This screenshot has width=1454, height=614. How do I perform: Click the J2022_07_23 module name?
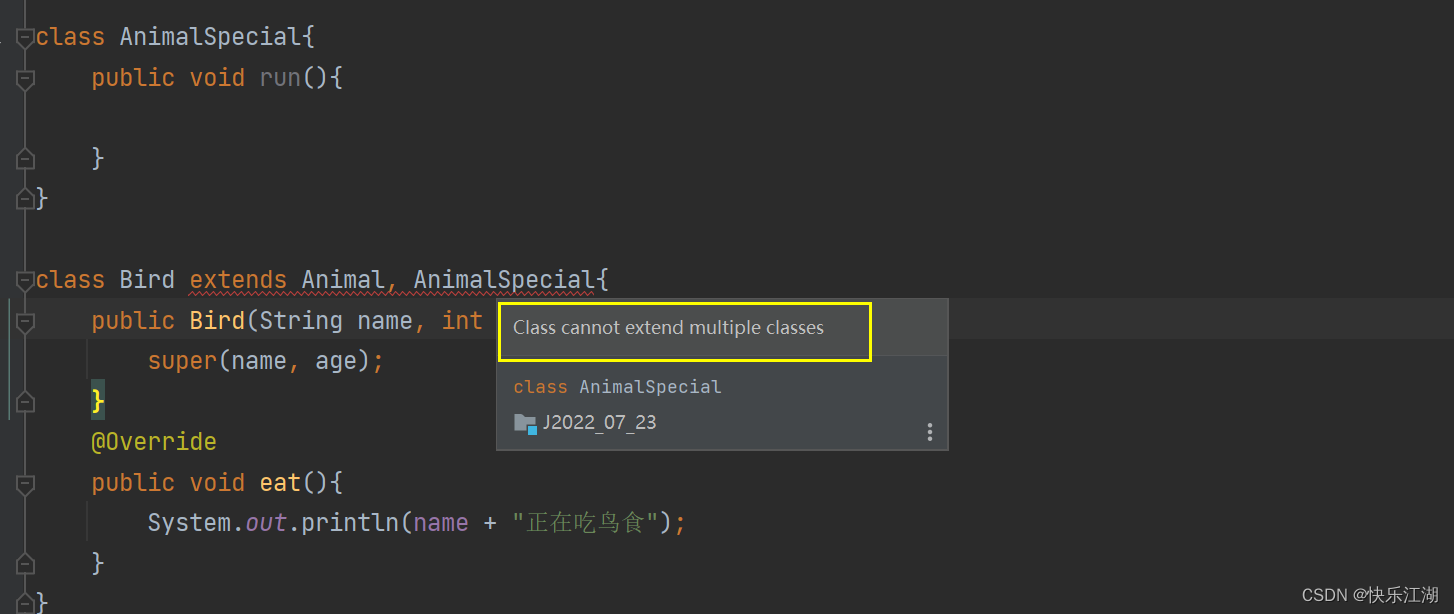pos(599,422)
